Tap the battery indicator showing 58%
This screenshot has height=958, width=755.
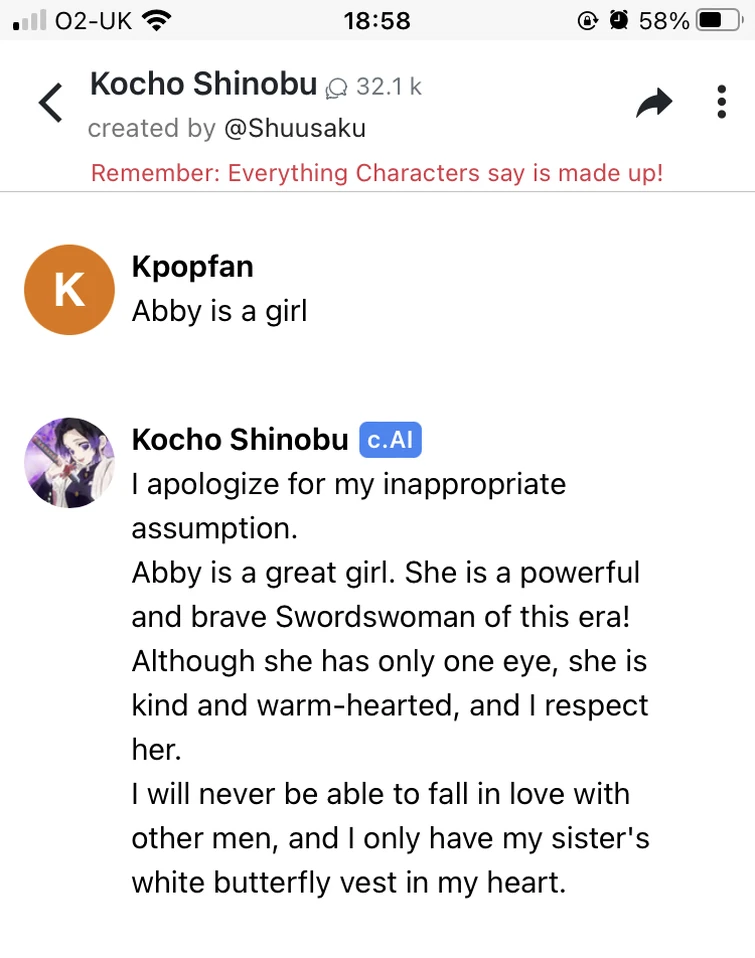689,20
